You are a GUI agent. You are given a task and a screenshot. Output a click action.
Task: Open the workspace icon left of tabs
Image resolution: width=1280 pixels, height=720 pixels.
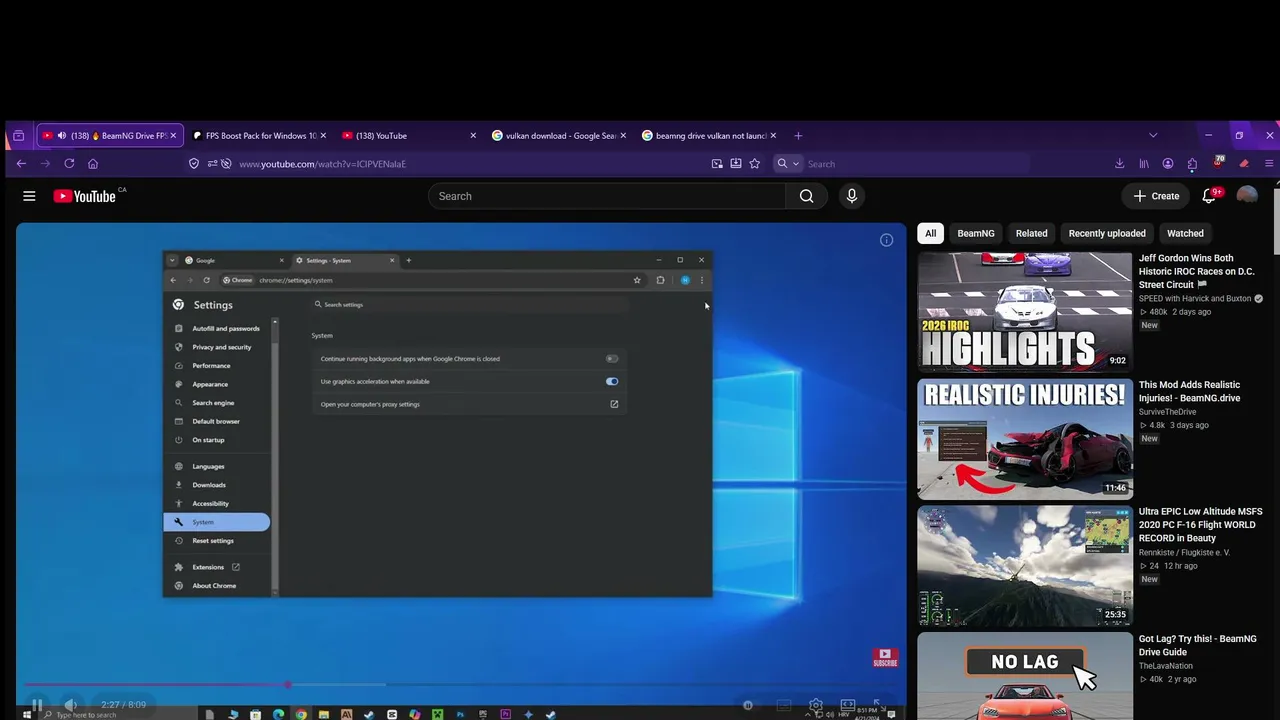click(x=18, y=136)
